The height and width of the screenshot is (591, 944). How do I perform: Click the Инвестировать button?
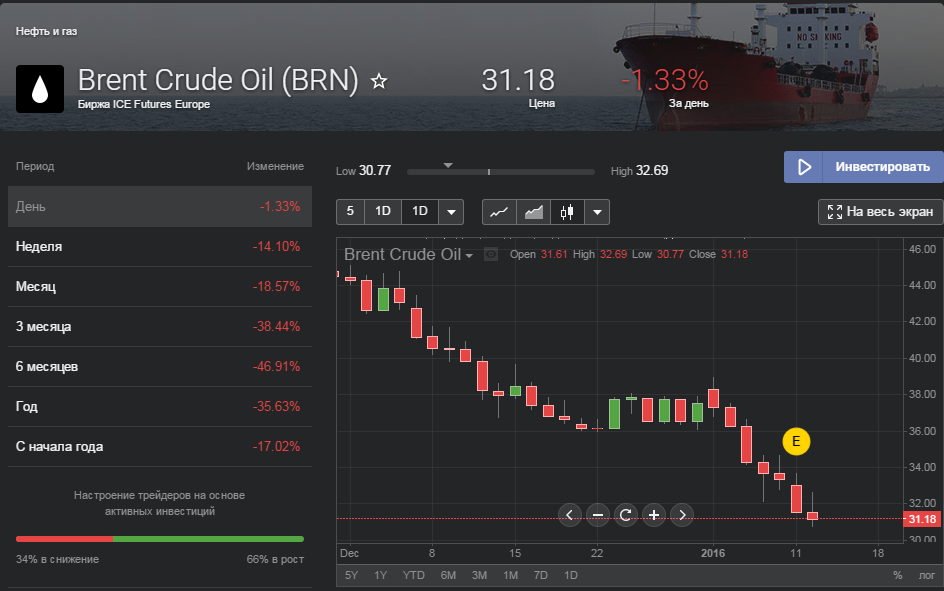pos(864,167)
